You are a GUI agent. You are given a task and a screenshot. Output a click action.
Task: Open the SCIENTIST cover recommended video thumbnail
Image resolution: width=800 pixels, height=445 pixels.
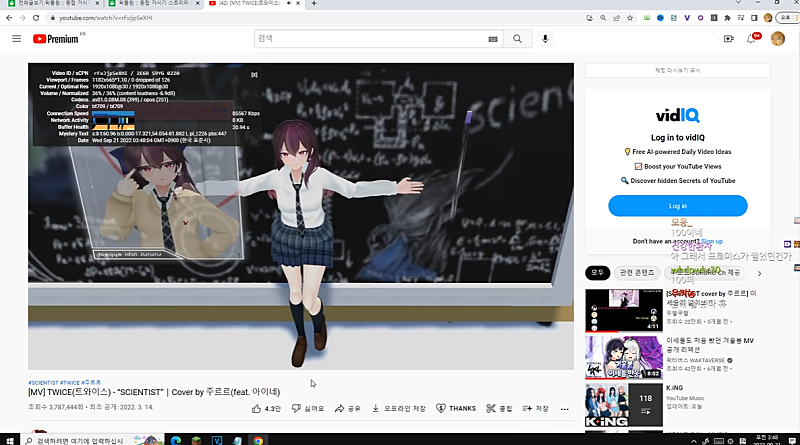coord(623,311)
